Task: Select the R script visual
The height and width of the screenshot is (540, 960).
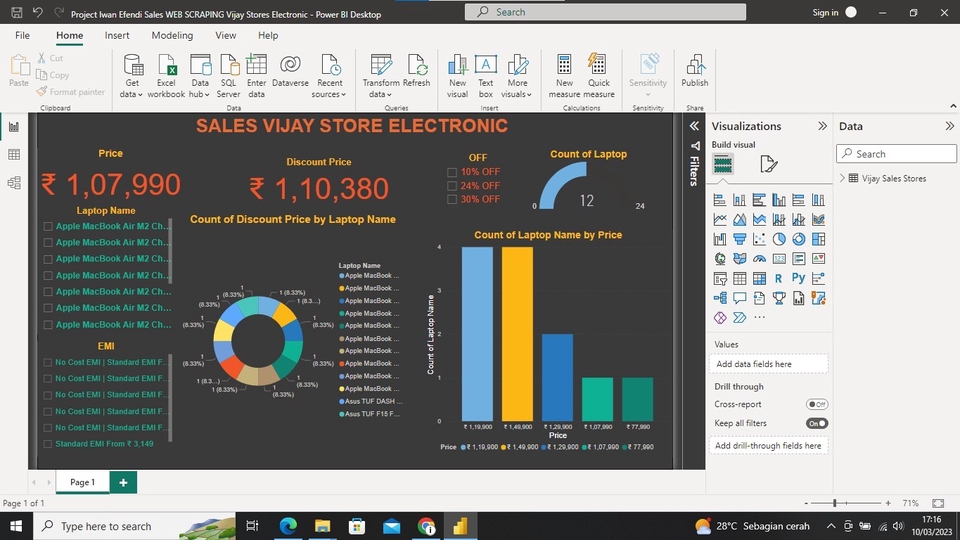Action: tap(779, 279)
